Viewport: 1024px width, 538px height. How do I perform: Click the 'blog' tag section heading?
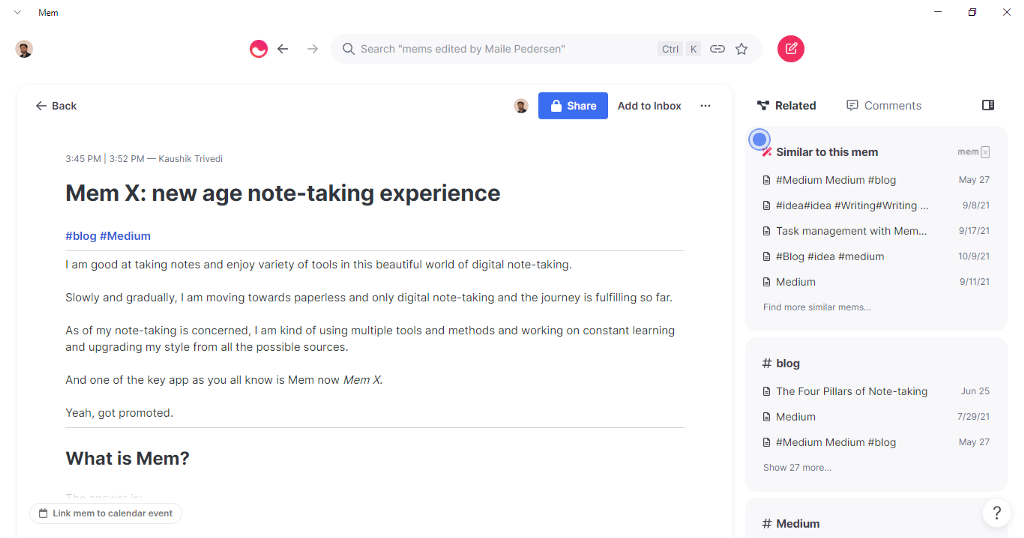coord(788,363)
